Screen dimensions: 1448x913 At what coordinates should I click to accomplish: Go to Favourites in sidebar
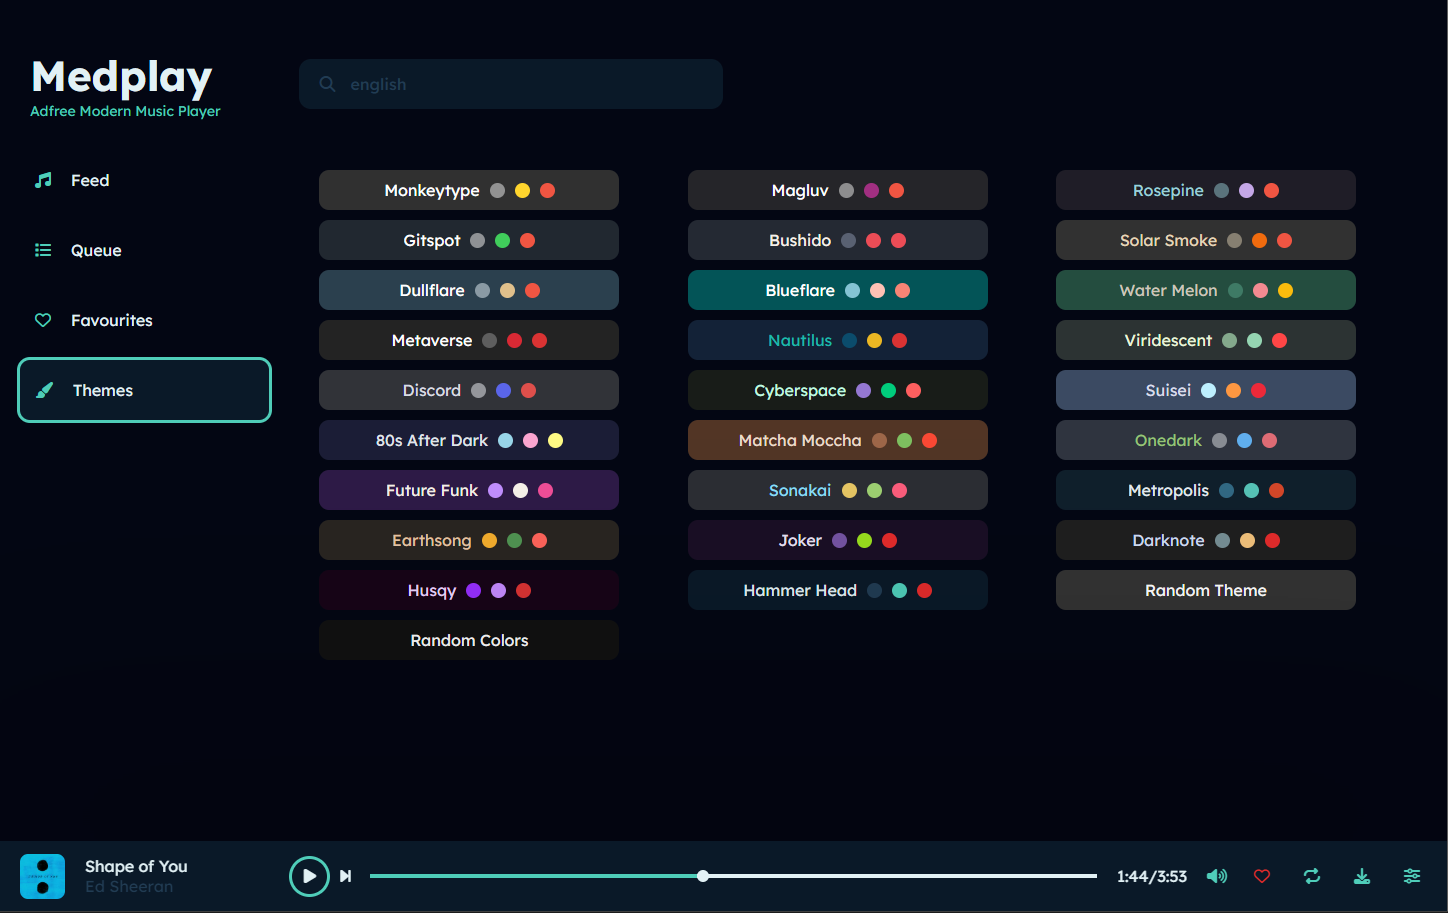coord(111,321)
